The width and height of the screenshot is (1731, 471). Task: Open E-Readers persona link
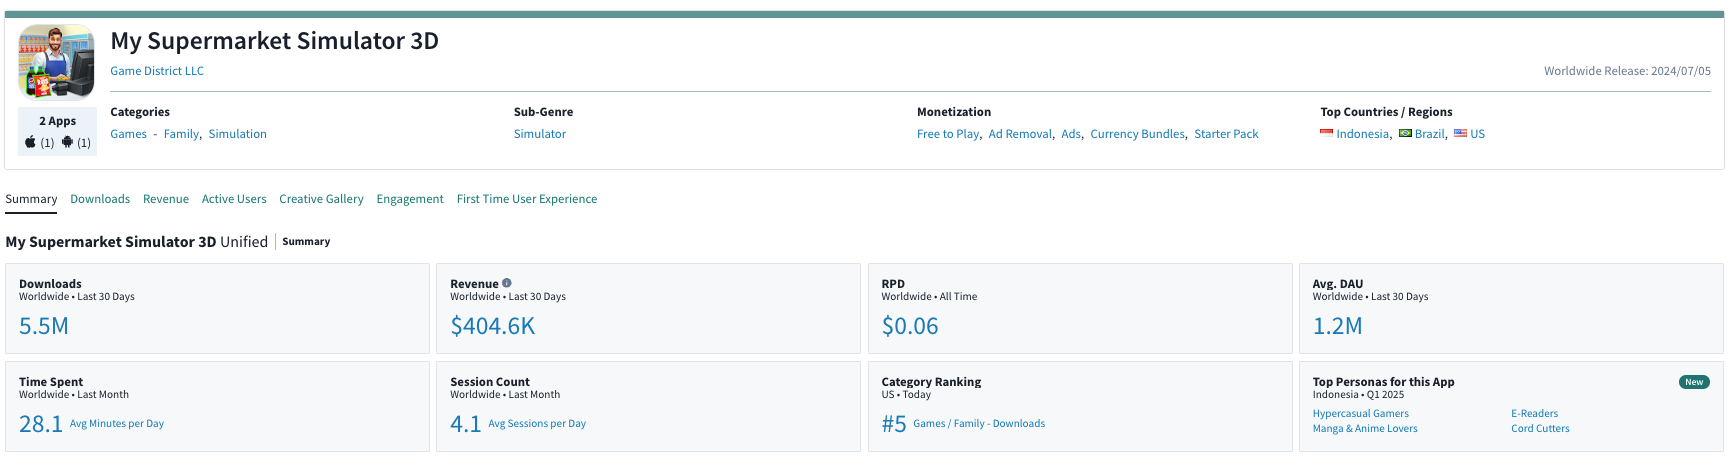click(x=1534, y=414)
